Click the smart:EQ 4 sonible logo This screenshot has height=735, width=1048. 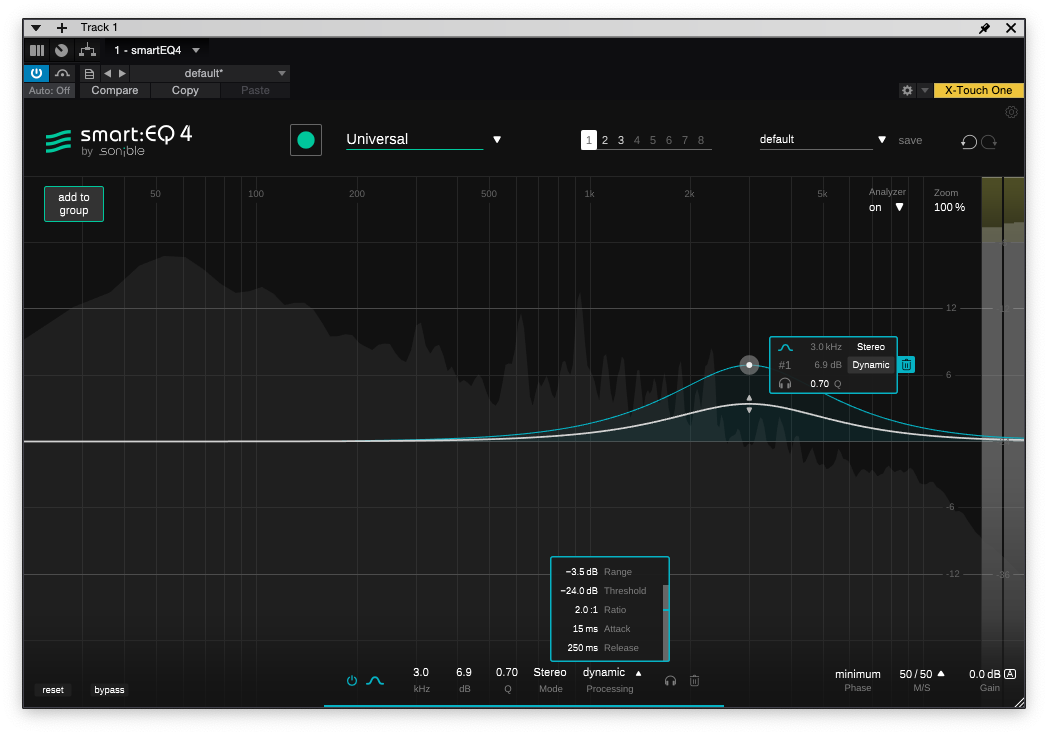118,140
